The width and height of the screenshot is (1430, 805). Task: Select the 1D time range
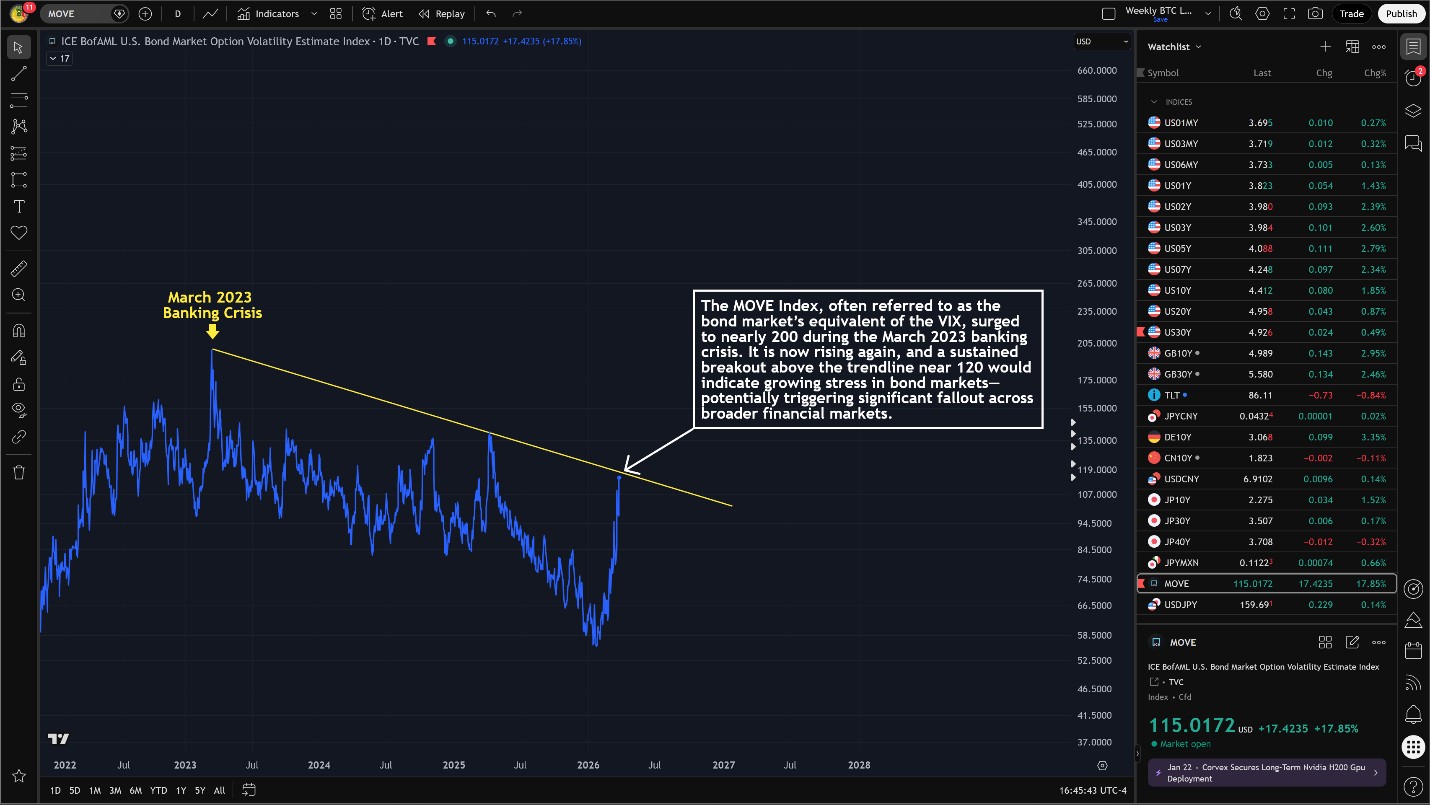(55, 790)
